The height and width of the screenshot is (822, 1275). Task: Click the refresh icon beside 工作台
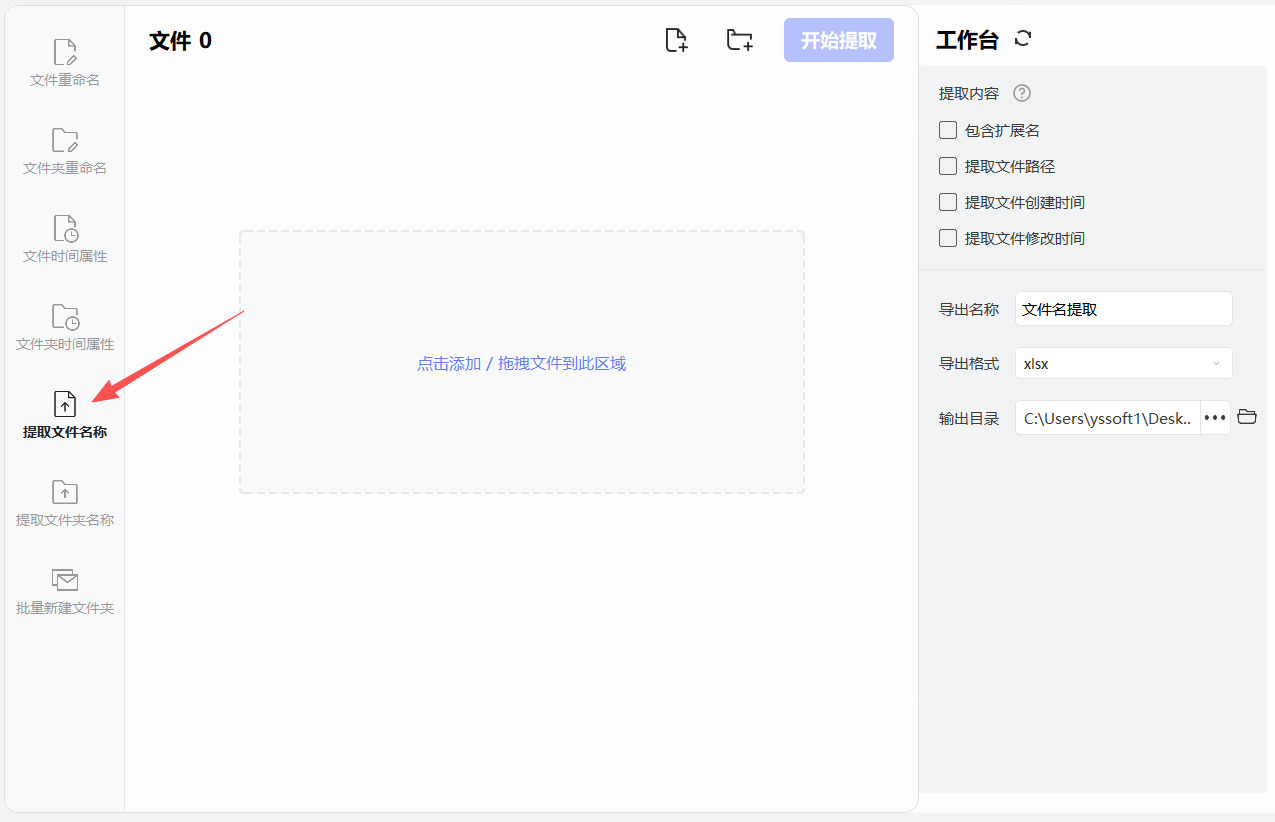(1023, 39)
